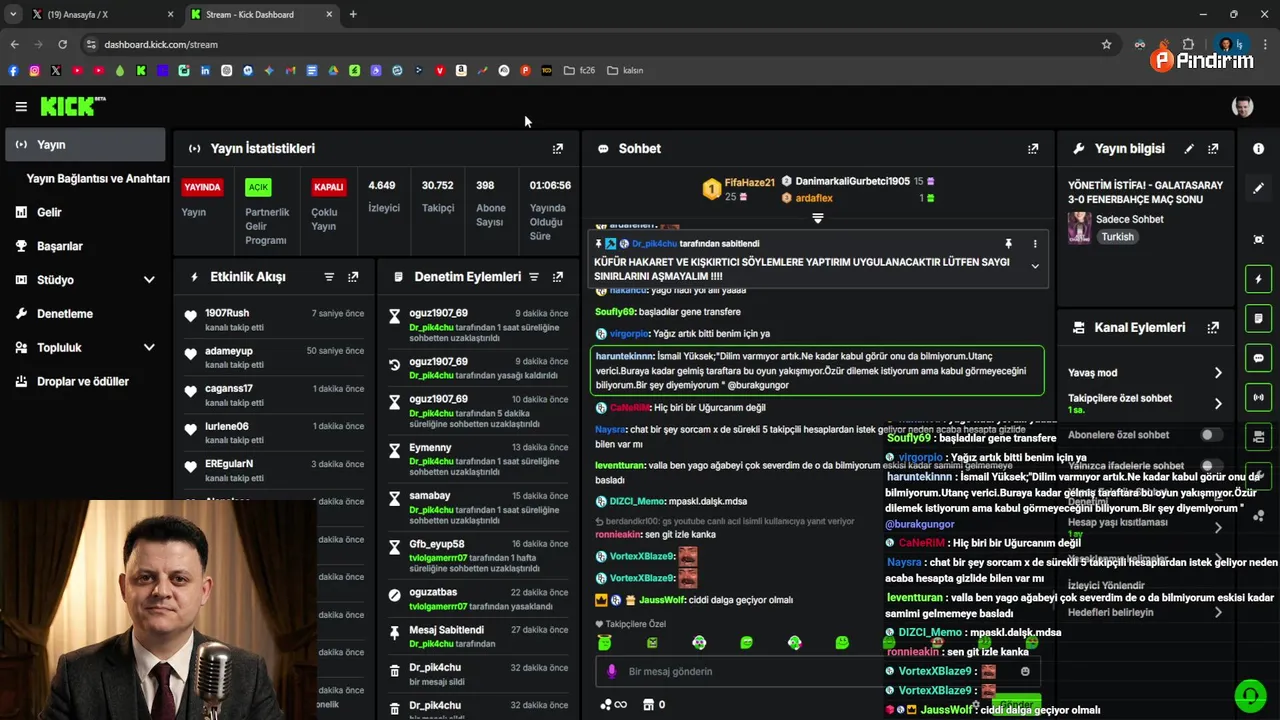The width and height of the screenshot is (1280, 720).
Task: Toggle Abonelere özel sohbet switch
Action: click(1212, 435)
